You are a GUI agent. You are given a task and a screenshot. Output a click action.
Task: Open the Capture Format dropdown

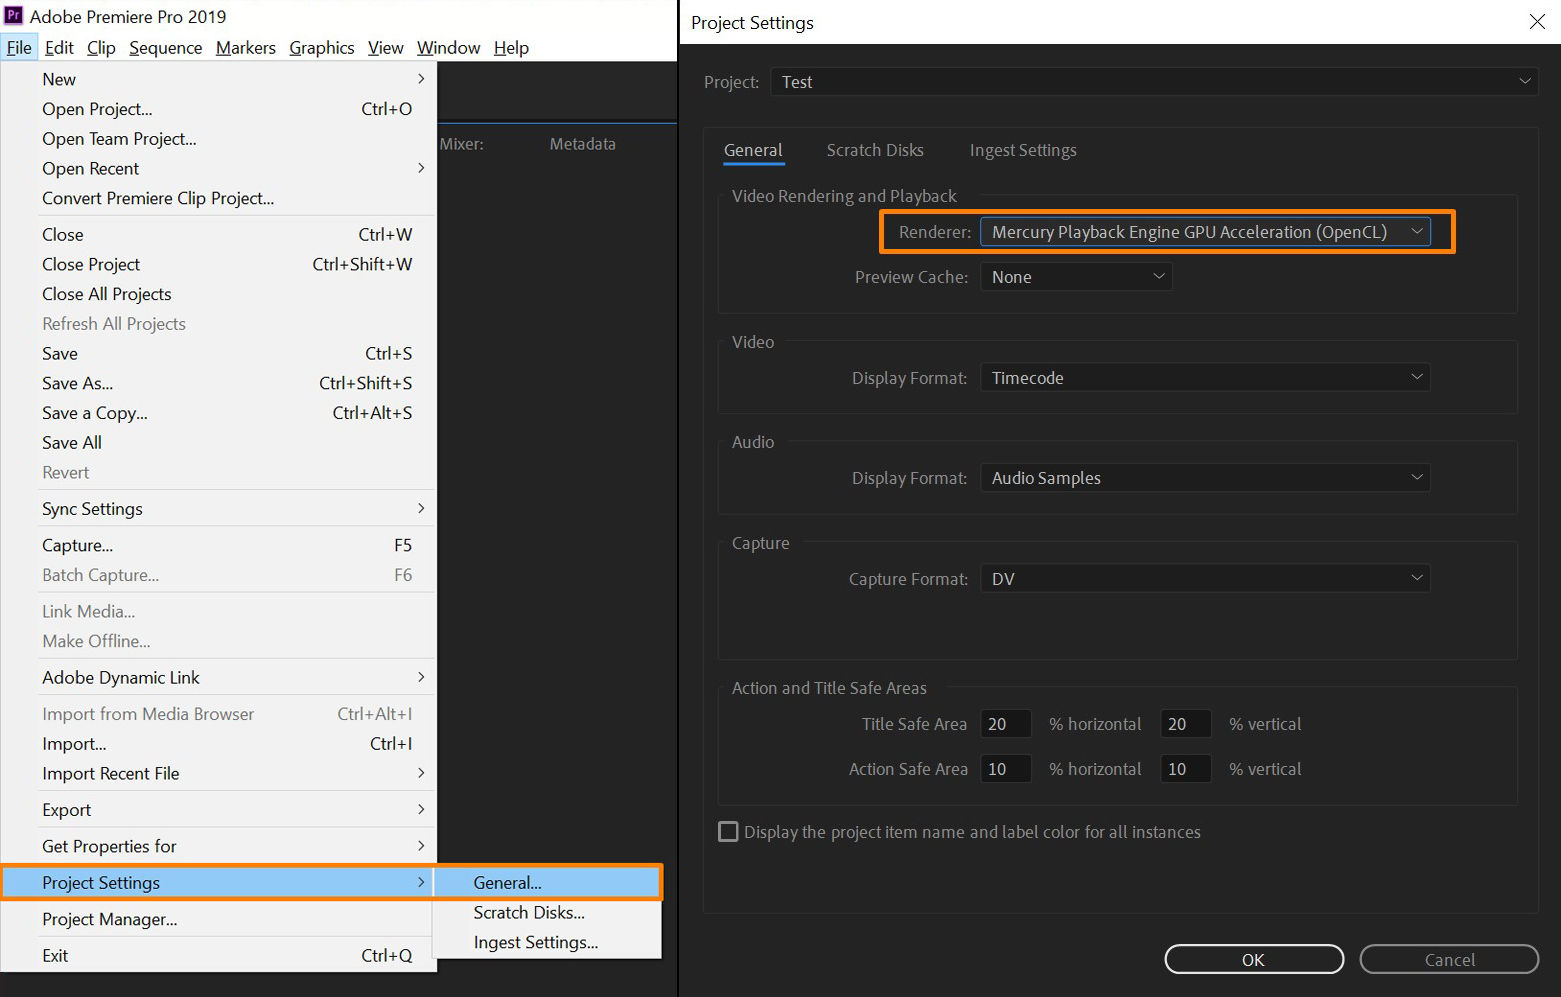pyautogui.click(x=1205, y=579)
